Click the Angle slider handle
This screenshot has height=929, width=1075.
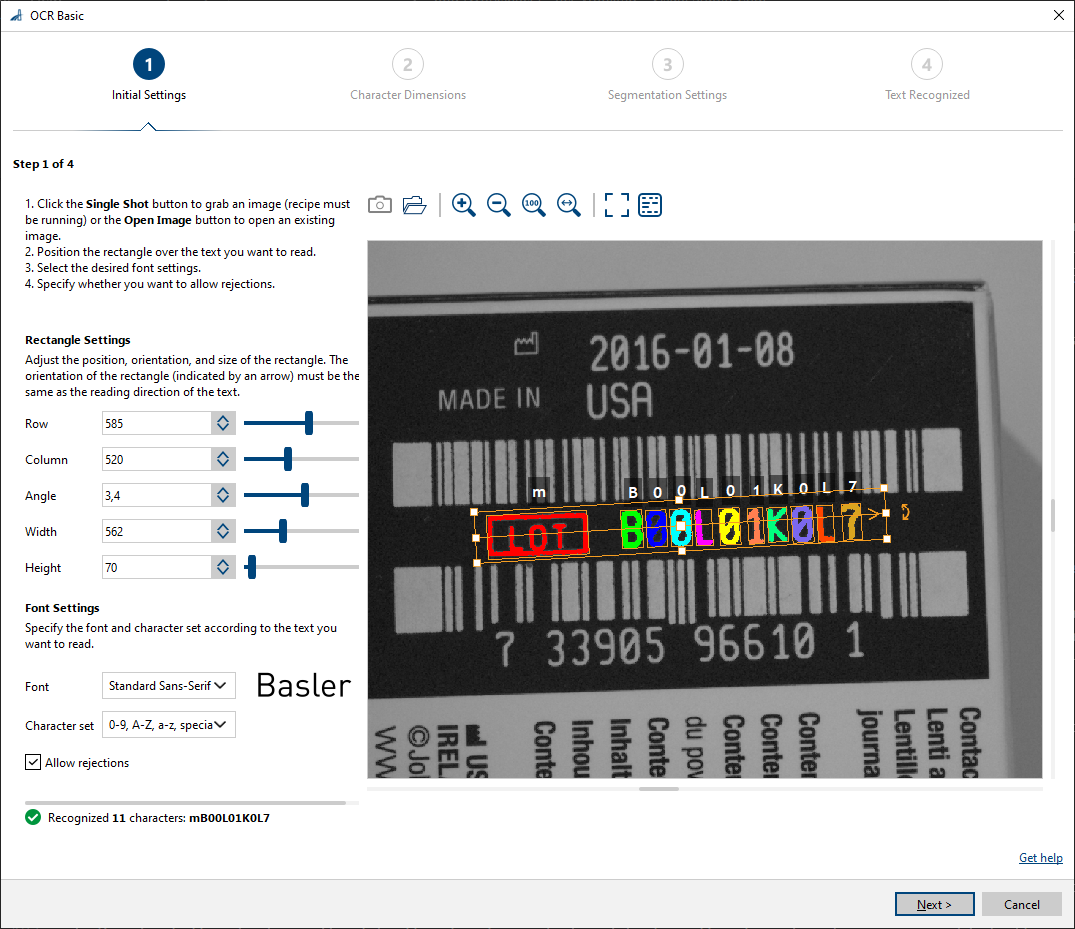[305, 495]
